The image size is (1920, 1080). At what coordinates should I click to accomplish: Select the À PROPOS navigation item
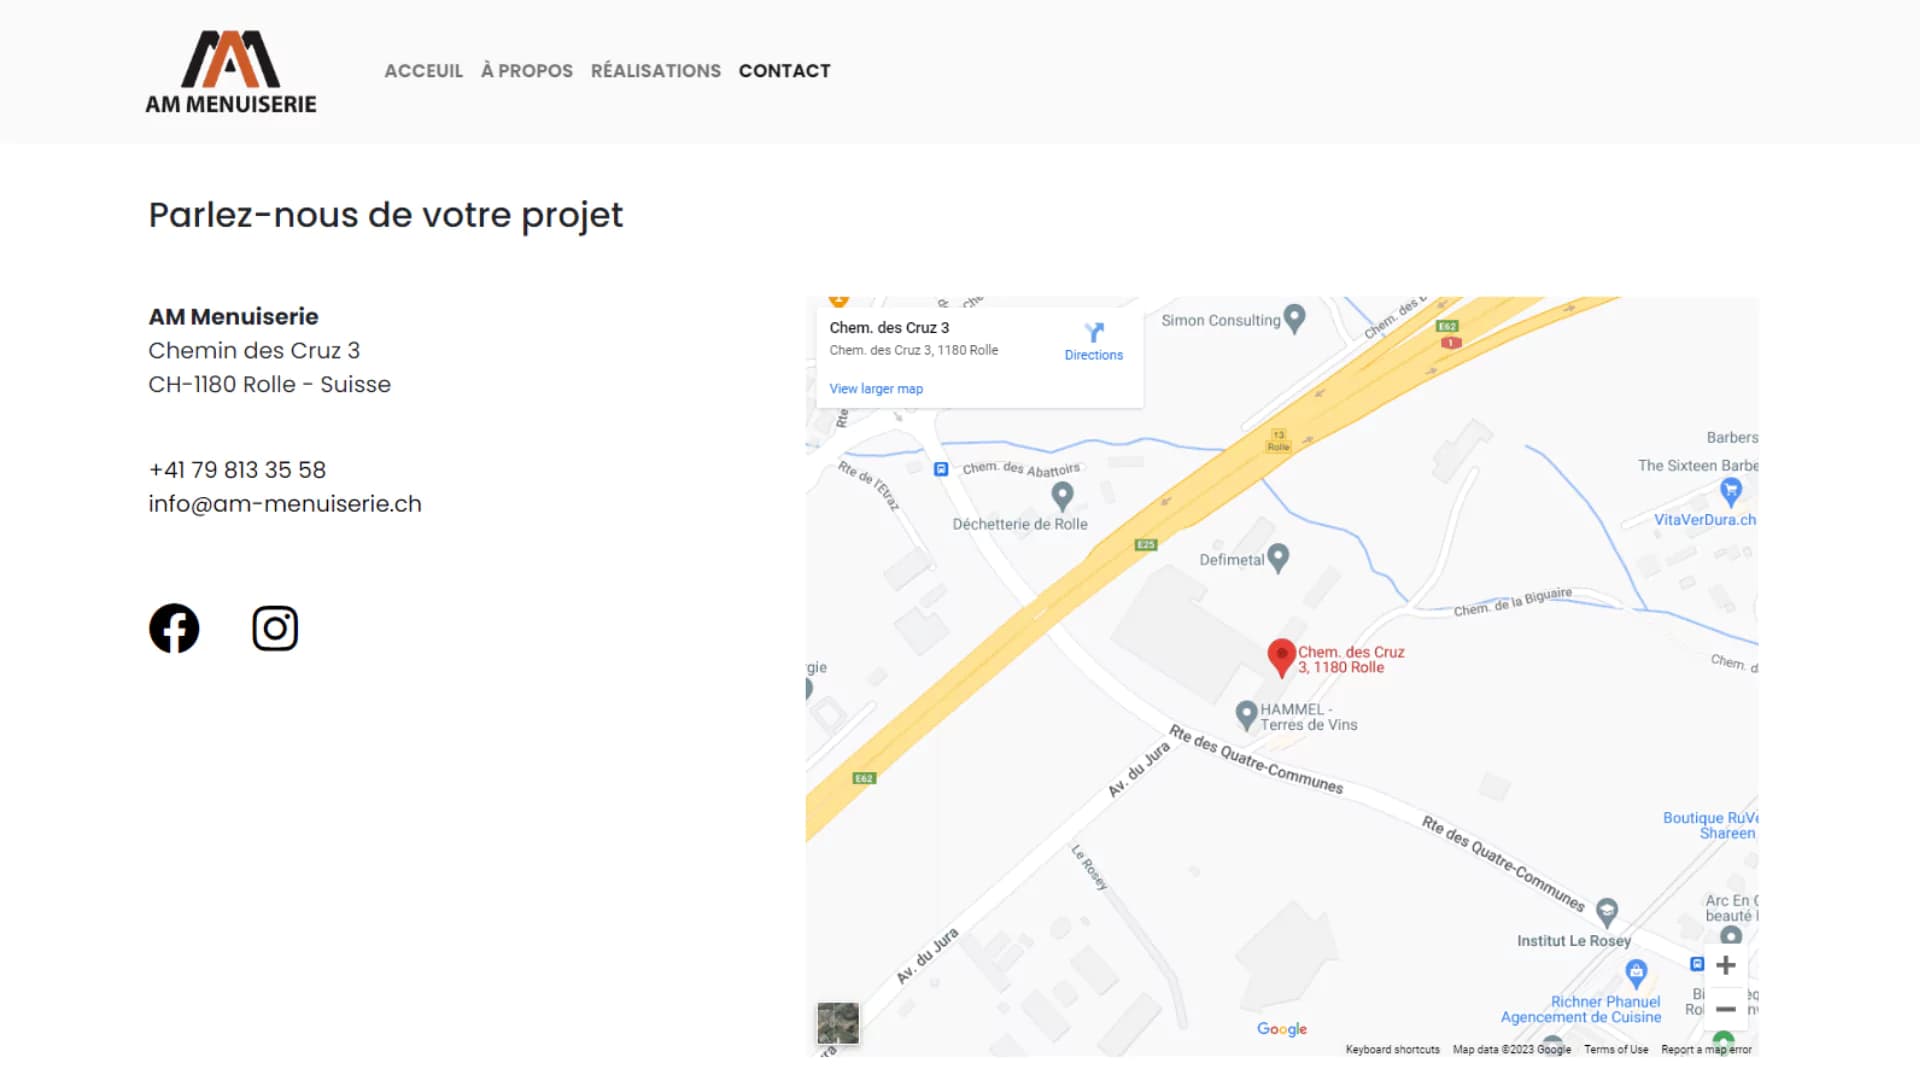[526, 70]
